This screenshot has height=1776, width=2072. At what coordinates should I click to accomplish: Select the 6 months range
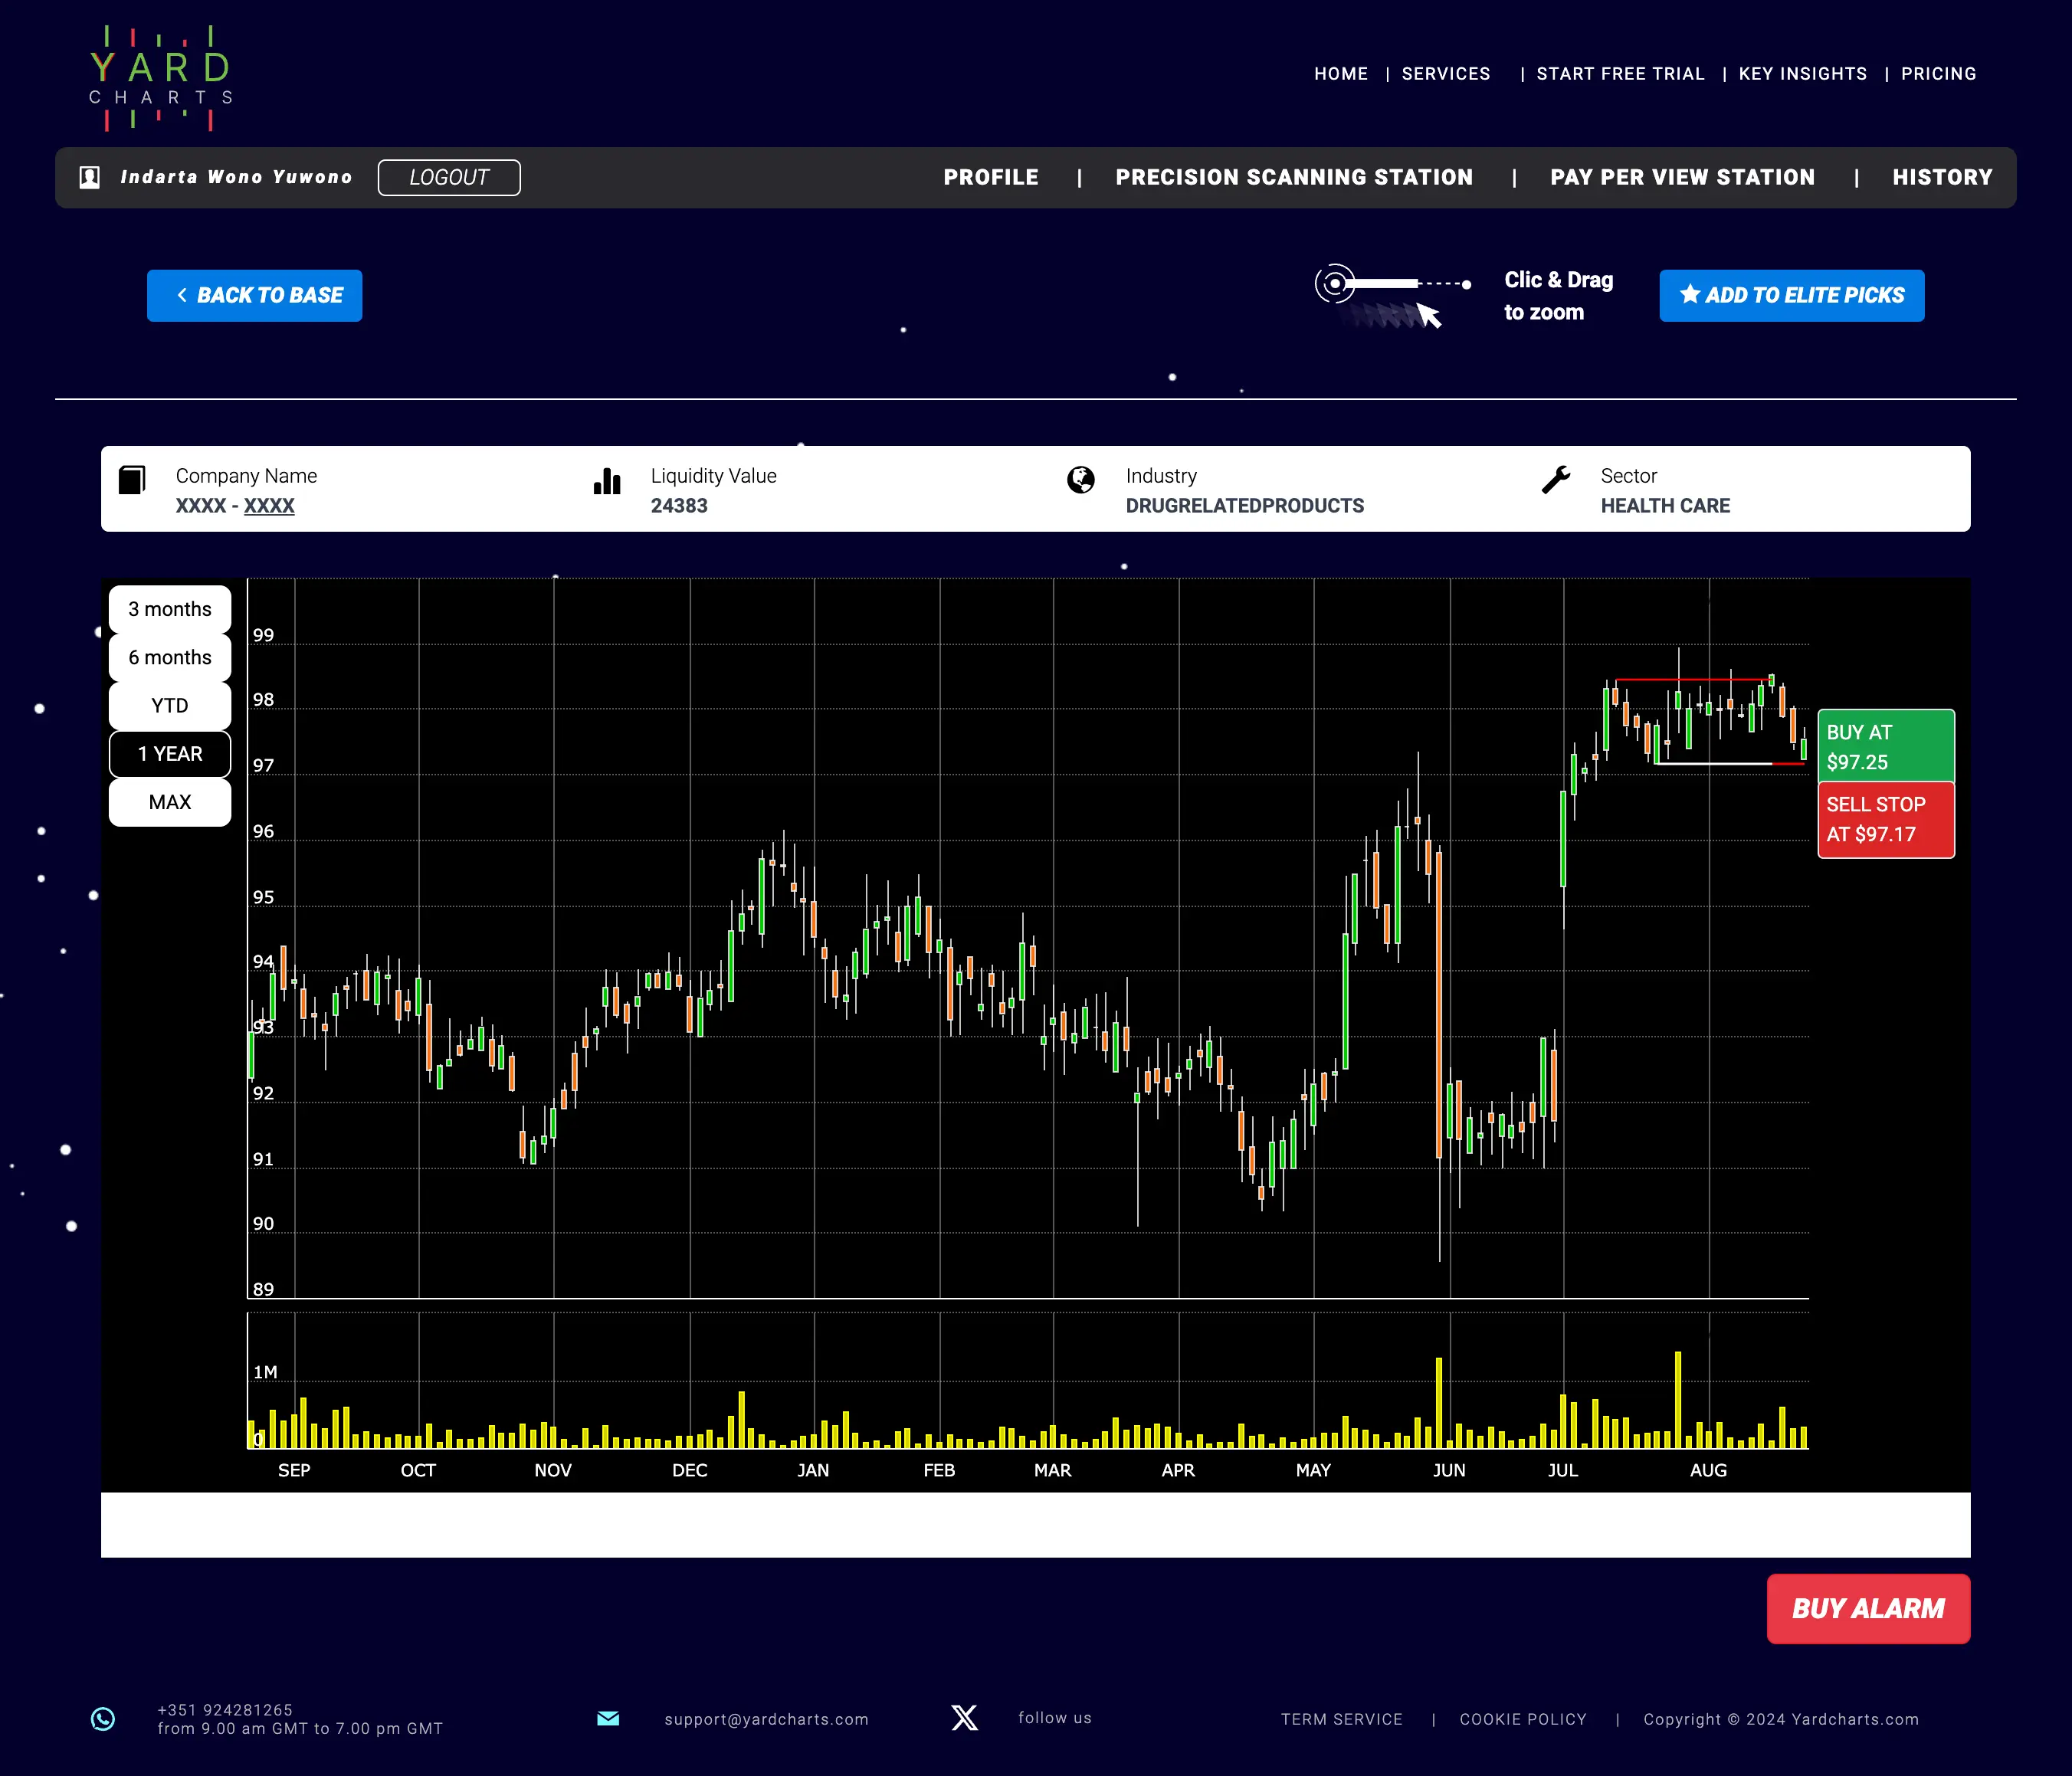170,657
